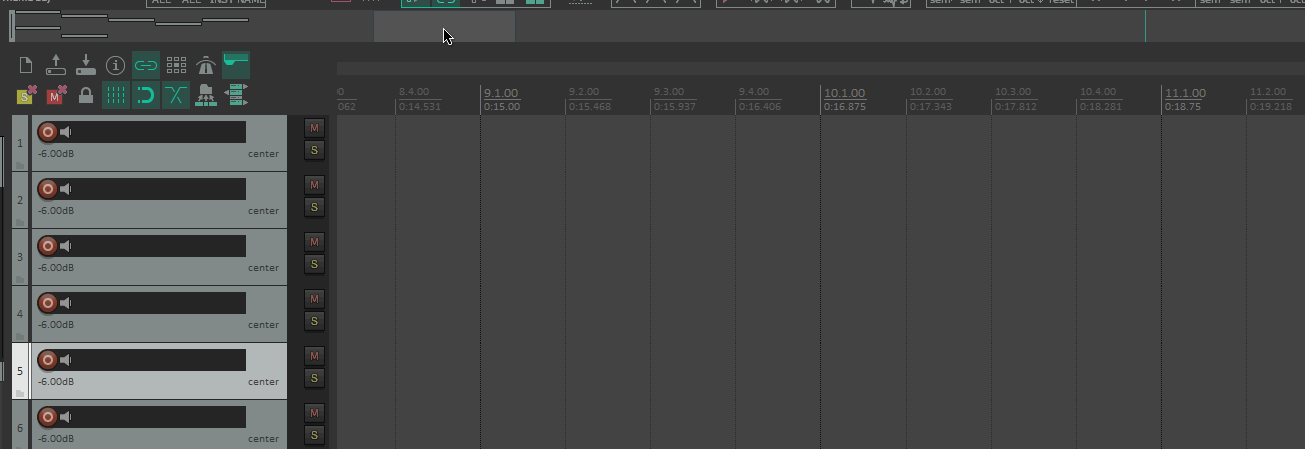The height and width of the screenshot is (449, 1305).
Task: Mute track 4 with its M button
Action: pyautogui.click(x=314, y=299)
